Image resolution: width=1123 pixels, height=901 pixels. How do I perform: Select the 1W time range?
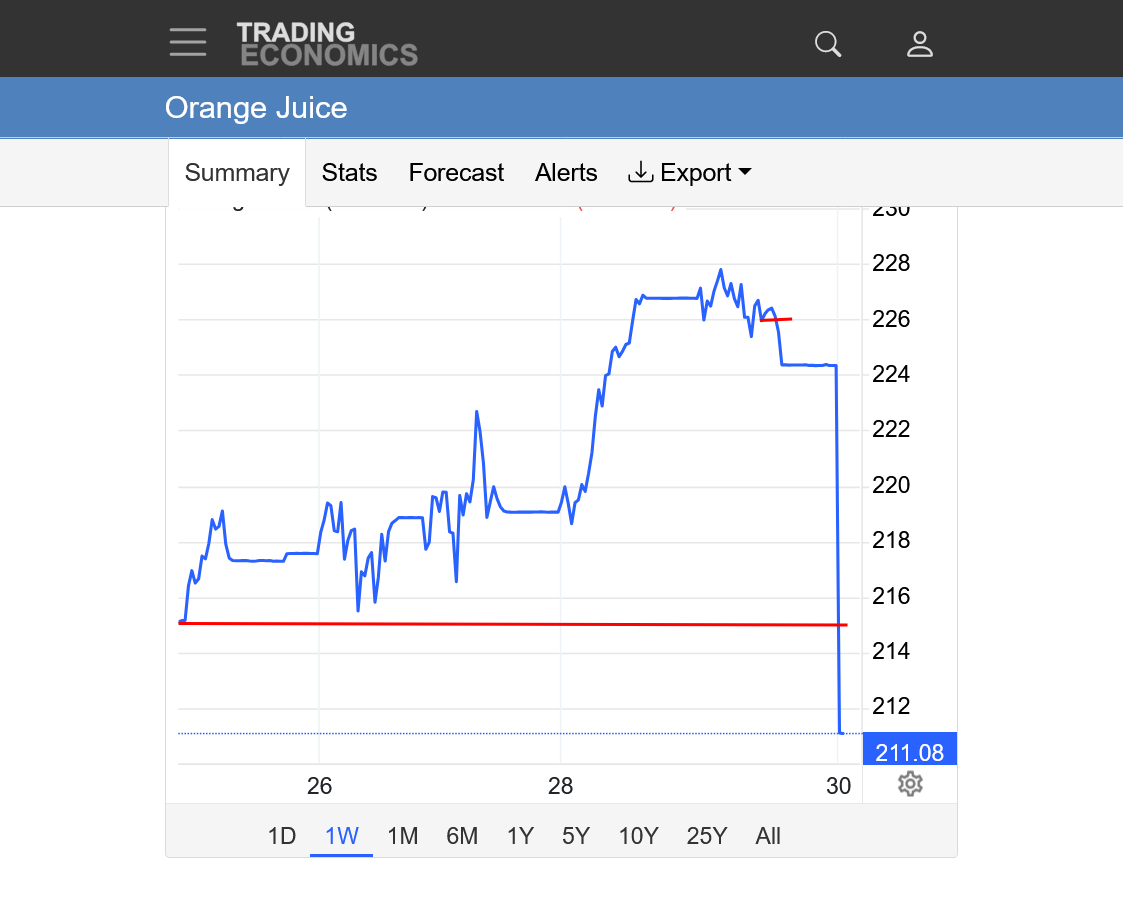click(x=342, y=836)
